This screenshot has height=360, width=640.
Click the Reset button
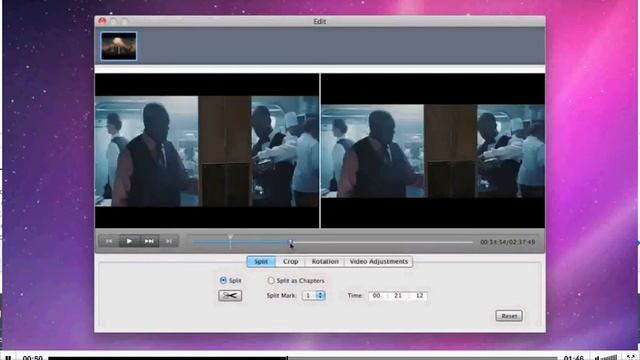pyautogui.click(x=509, y=316)
